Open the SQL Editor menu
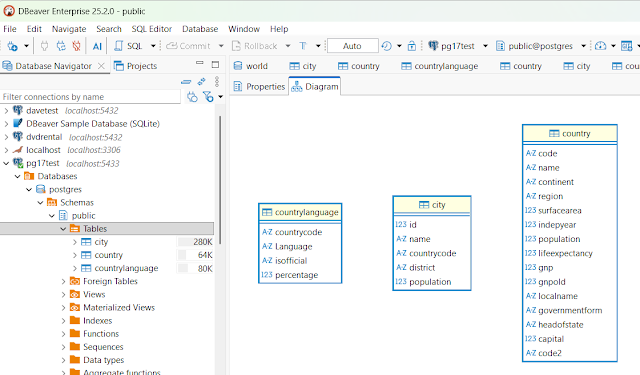640x375 pixels. click(x=151, y=29)
